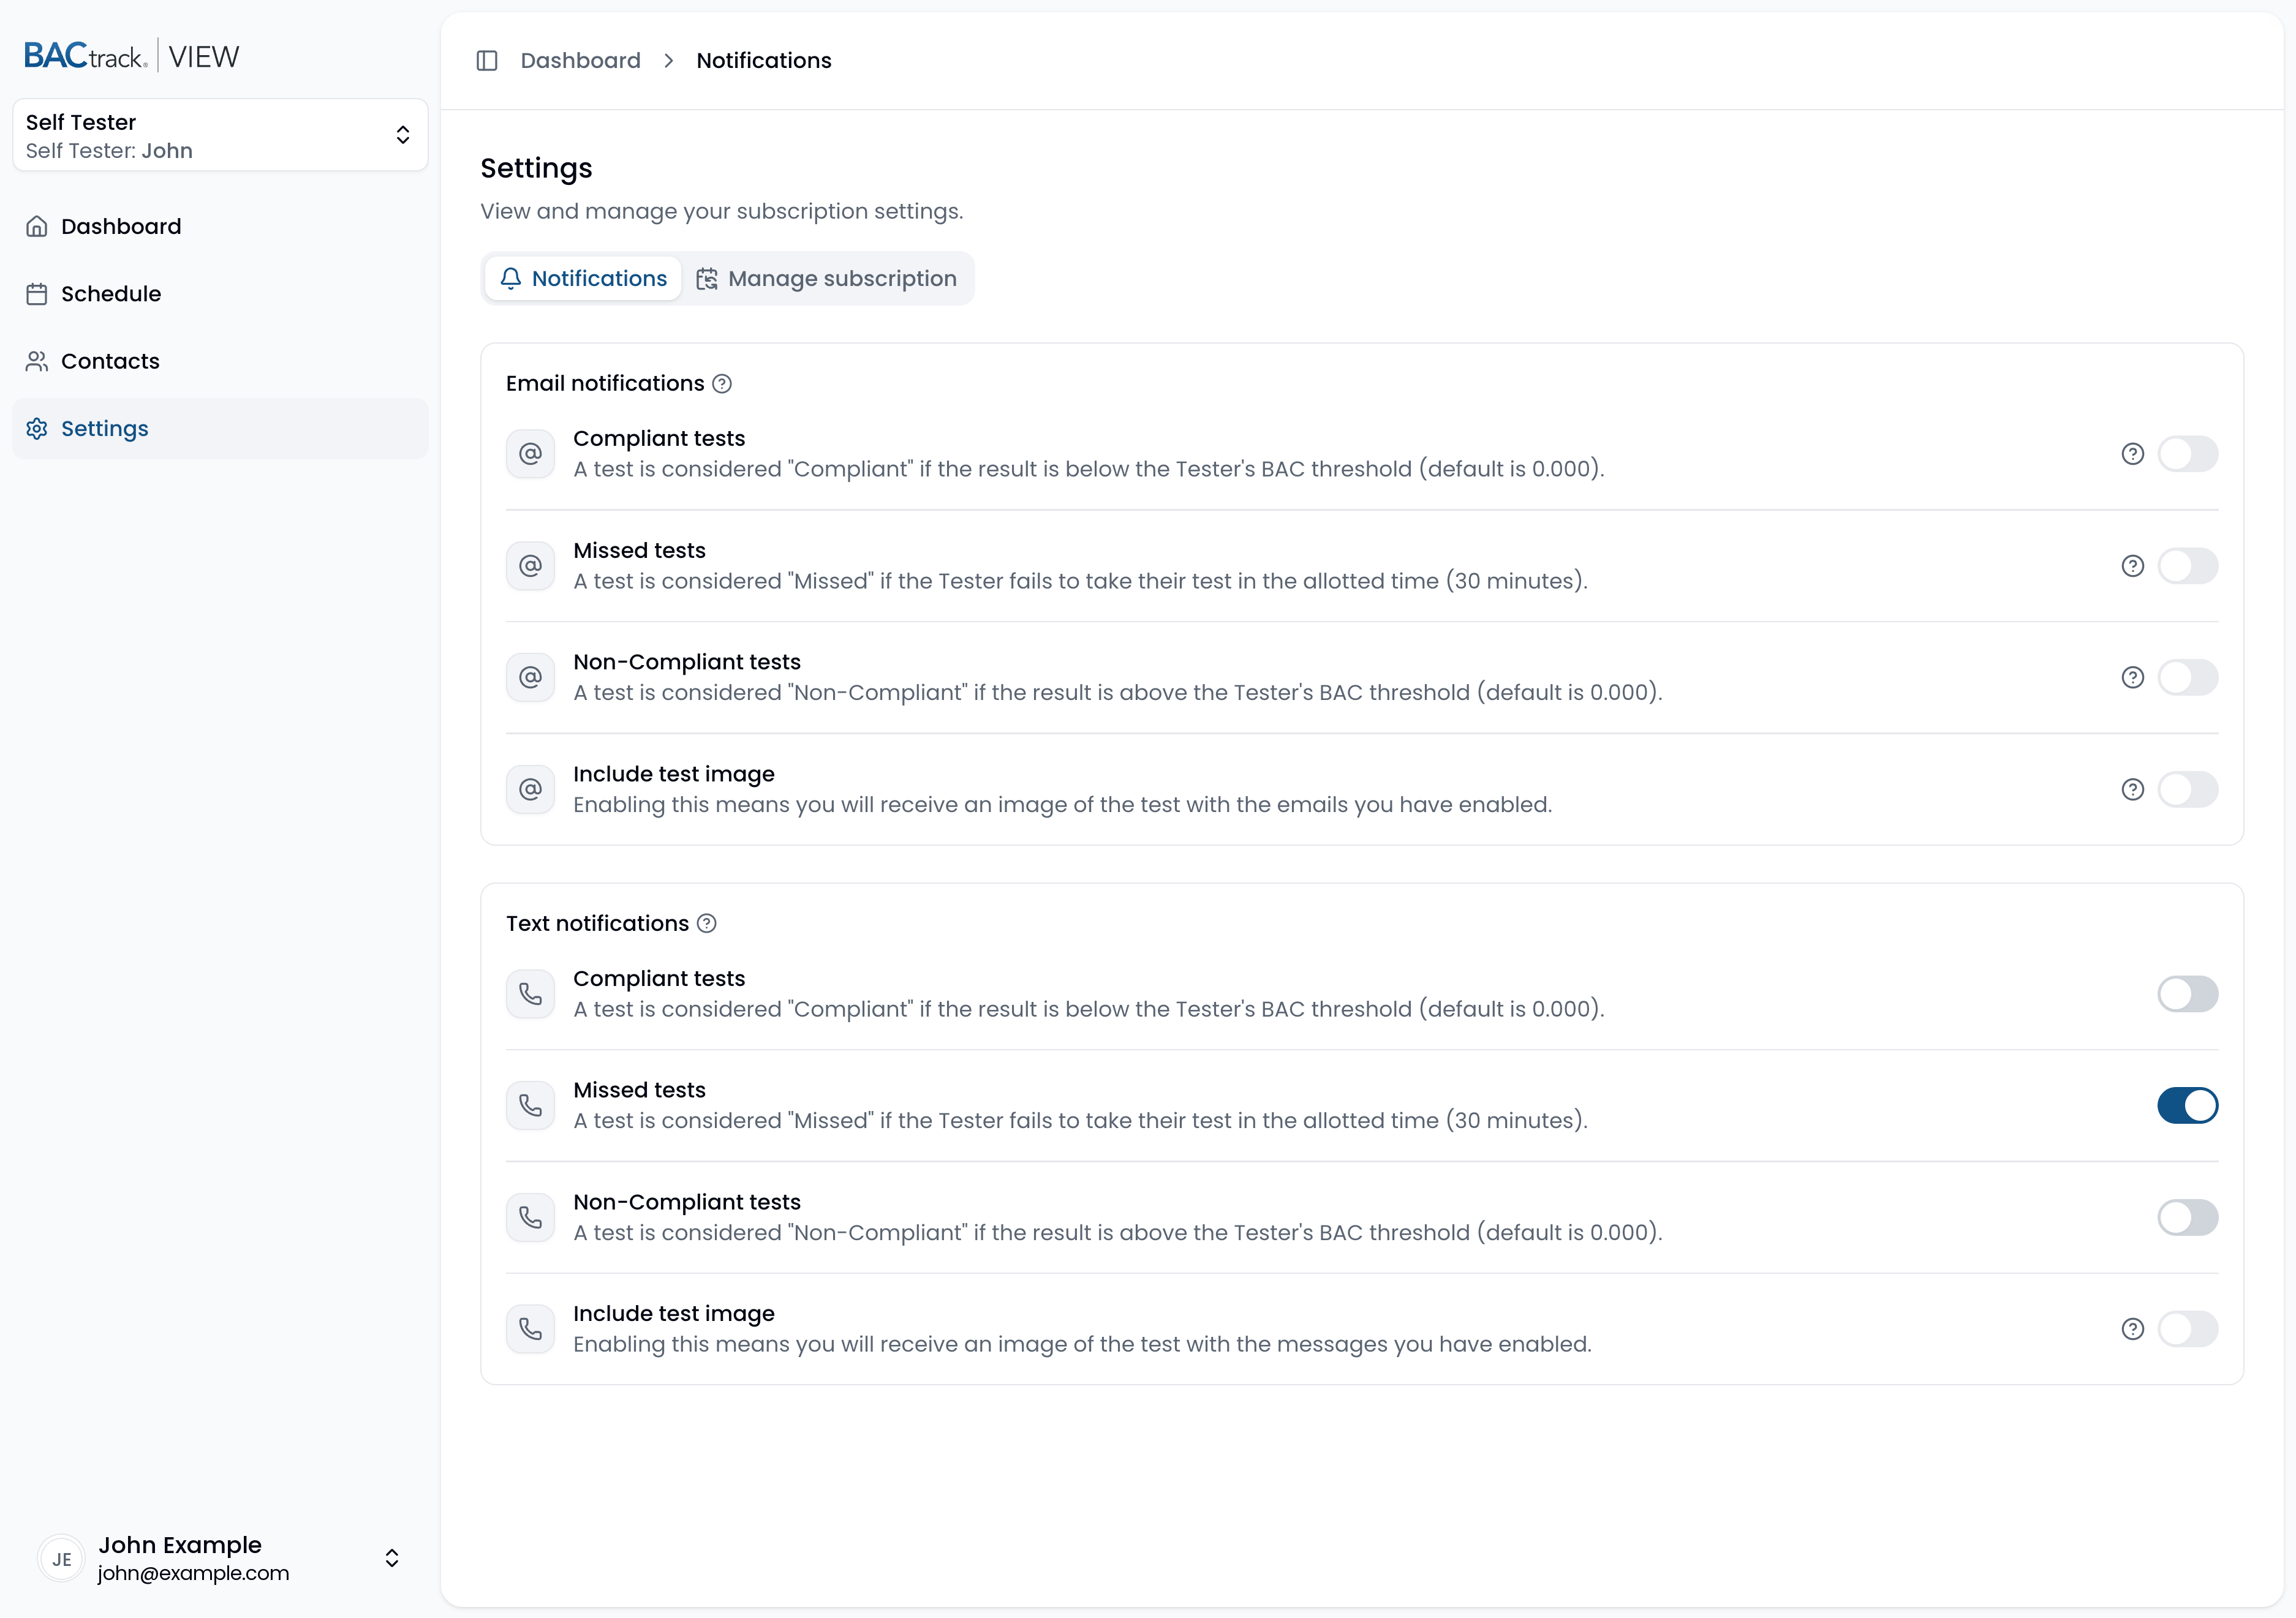Click 'View and manage your subscription settings.' text
The image size is (2296, 1618).
point(722,212)
